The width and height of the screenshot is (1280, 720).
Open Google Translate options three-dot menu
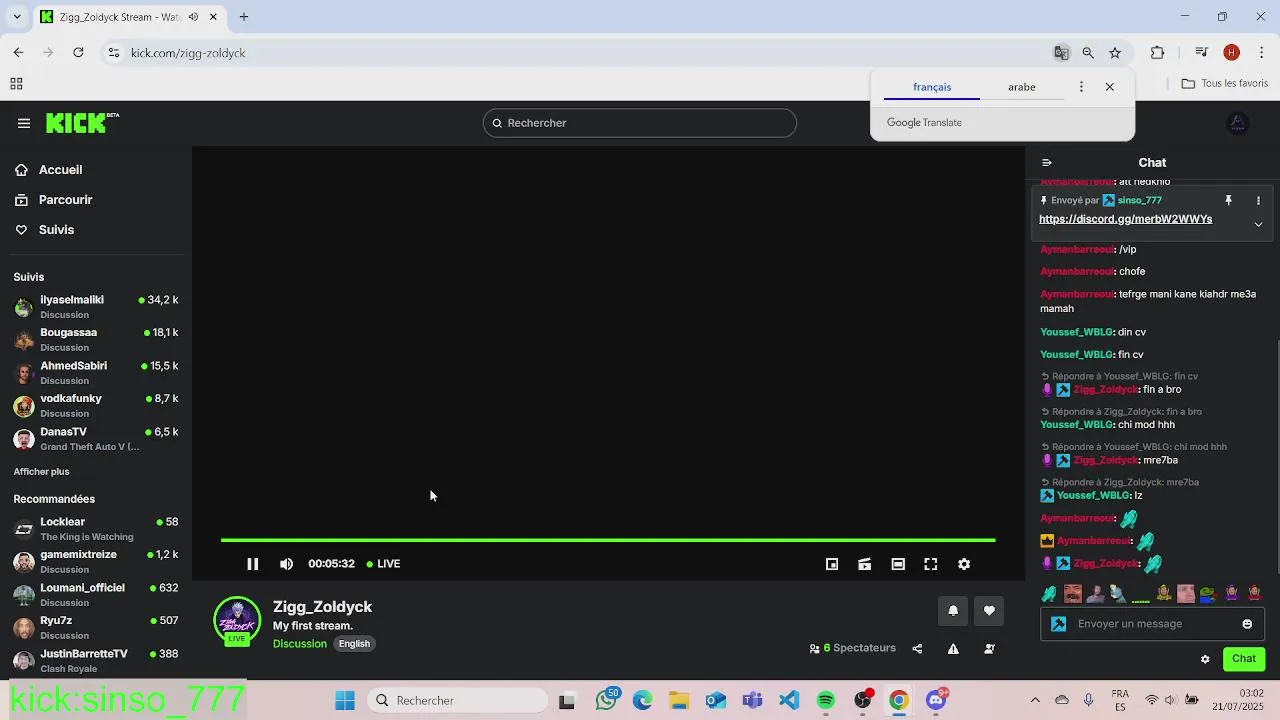coord(1081,87)
